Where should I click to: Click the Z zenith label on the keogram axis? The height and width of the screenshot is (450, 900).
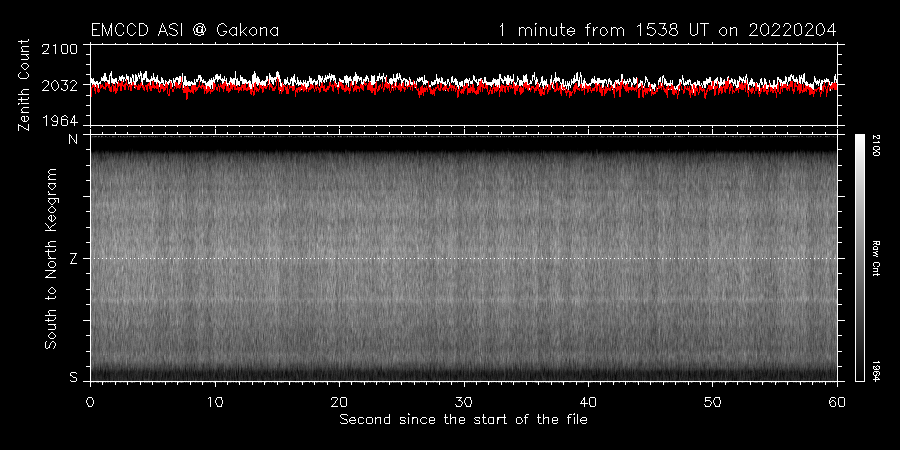tap(73, 259)
